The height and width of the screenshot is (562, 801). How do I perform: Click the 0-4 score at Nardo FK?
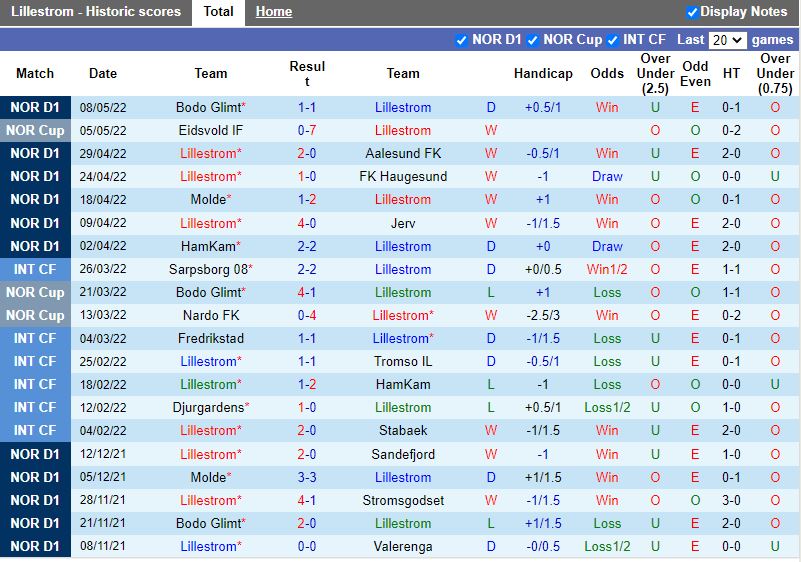[x=307, y=315]
